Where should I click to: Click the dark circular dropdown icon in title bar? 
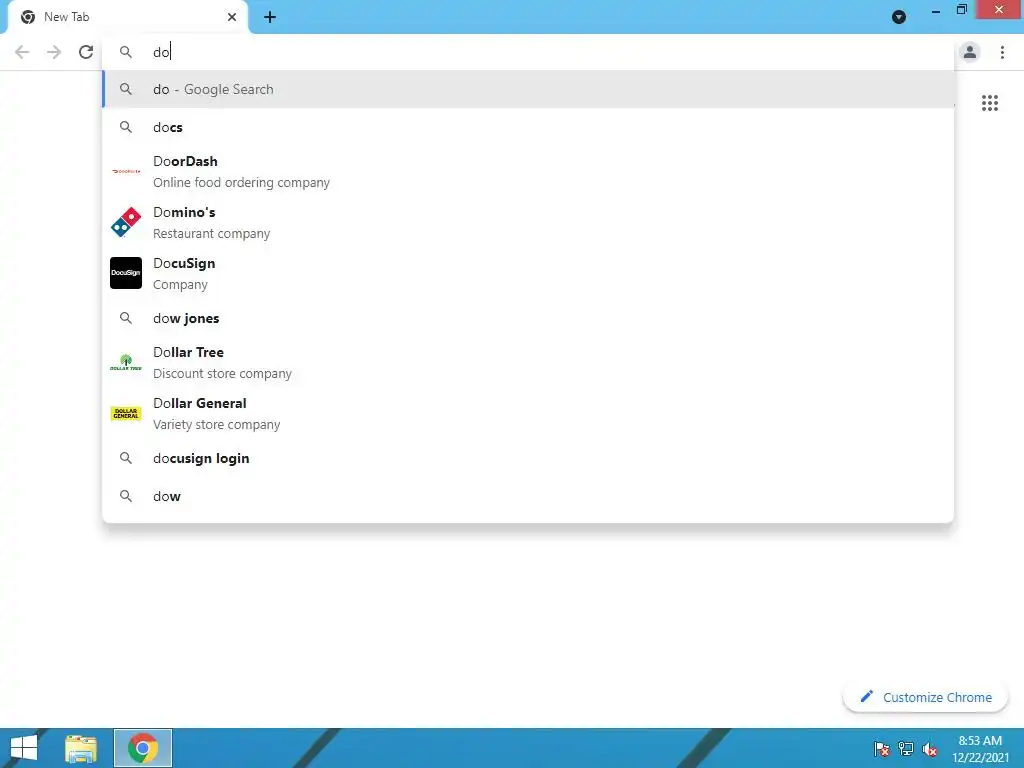tap(899, 17)
